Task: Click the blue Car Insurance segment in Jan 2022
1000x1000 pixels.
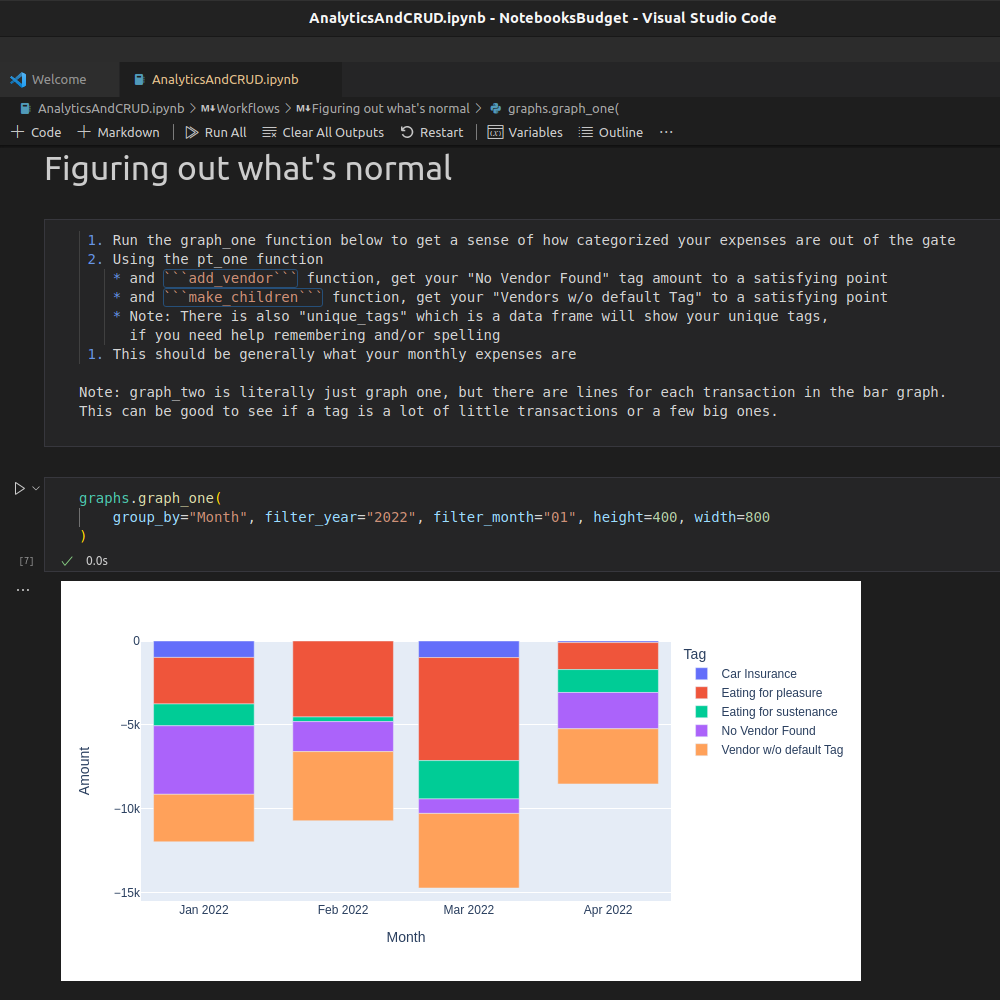Action: pos(204,649)
